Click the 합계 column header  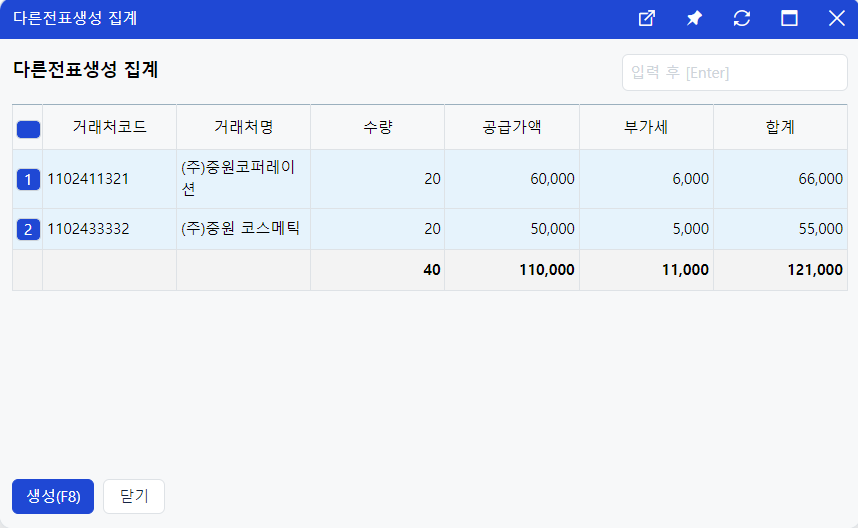pos(780,127)
